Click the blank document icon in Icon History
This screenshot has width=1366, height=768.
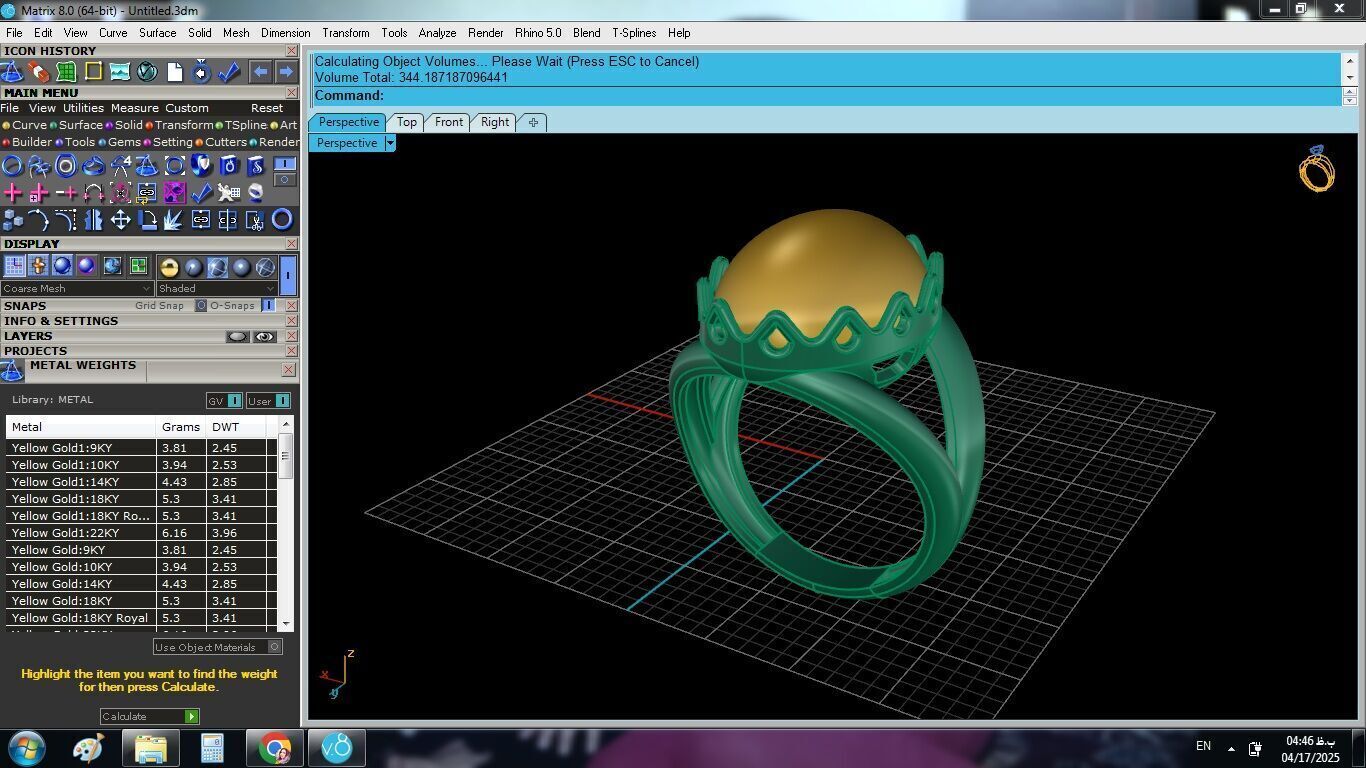(x=174, y=72)
